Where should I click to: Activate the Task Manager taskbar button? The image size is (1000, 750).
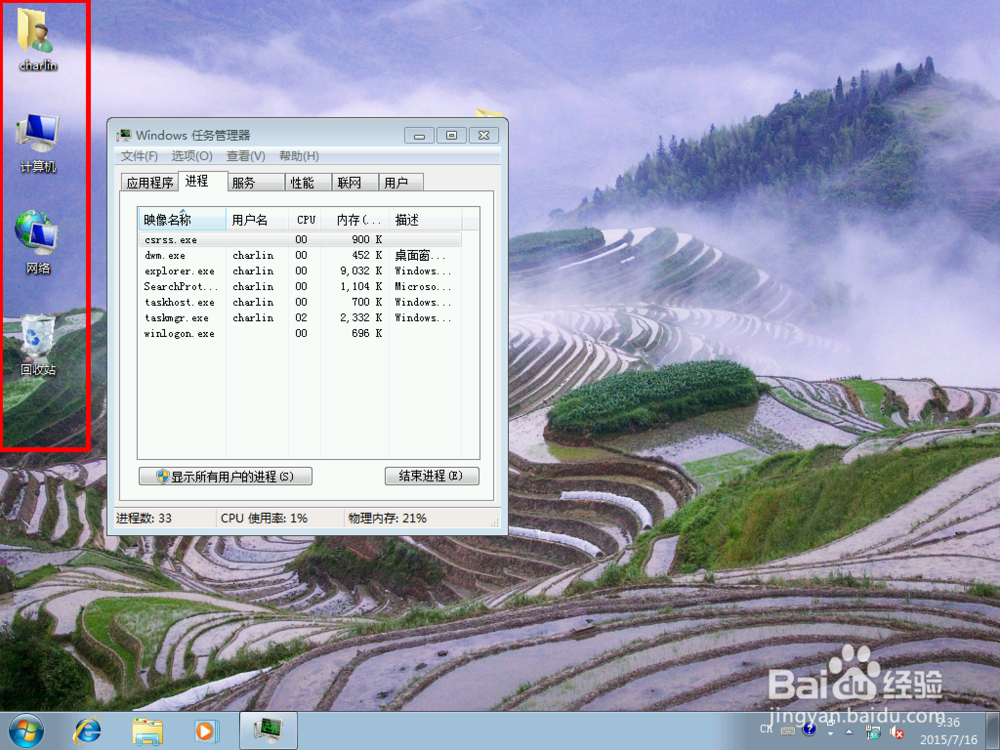(268, 731)
